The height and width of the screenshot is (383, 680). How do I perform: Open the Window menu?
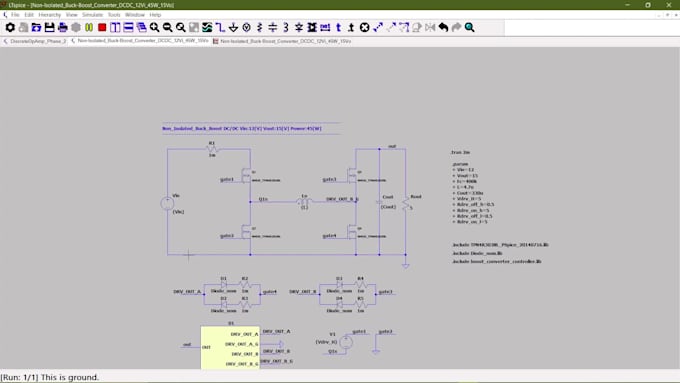point(135,15)
